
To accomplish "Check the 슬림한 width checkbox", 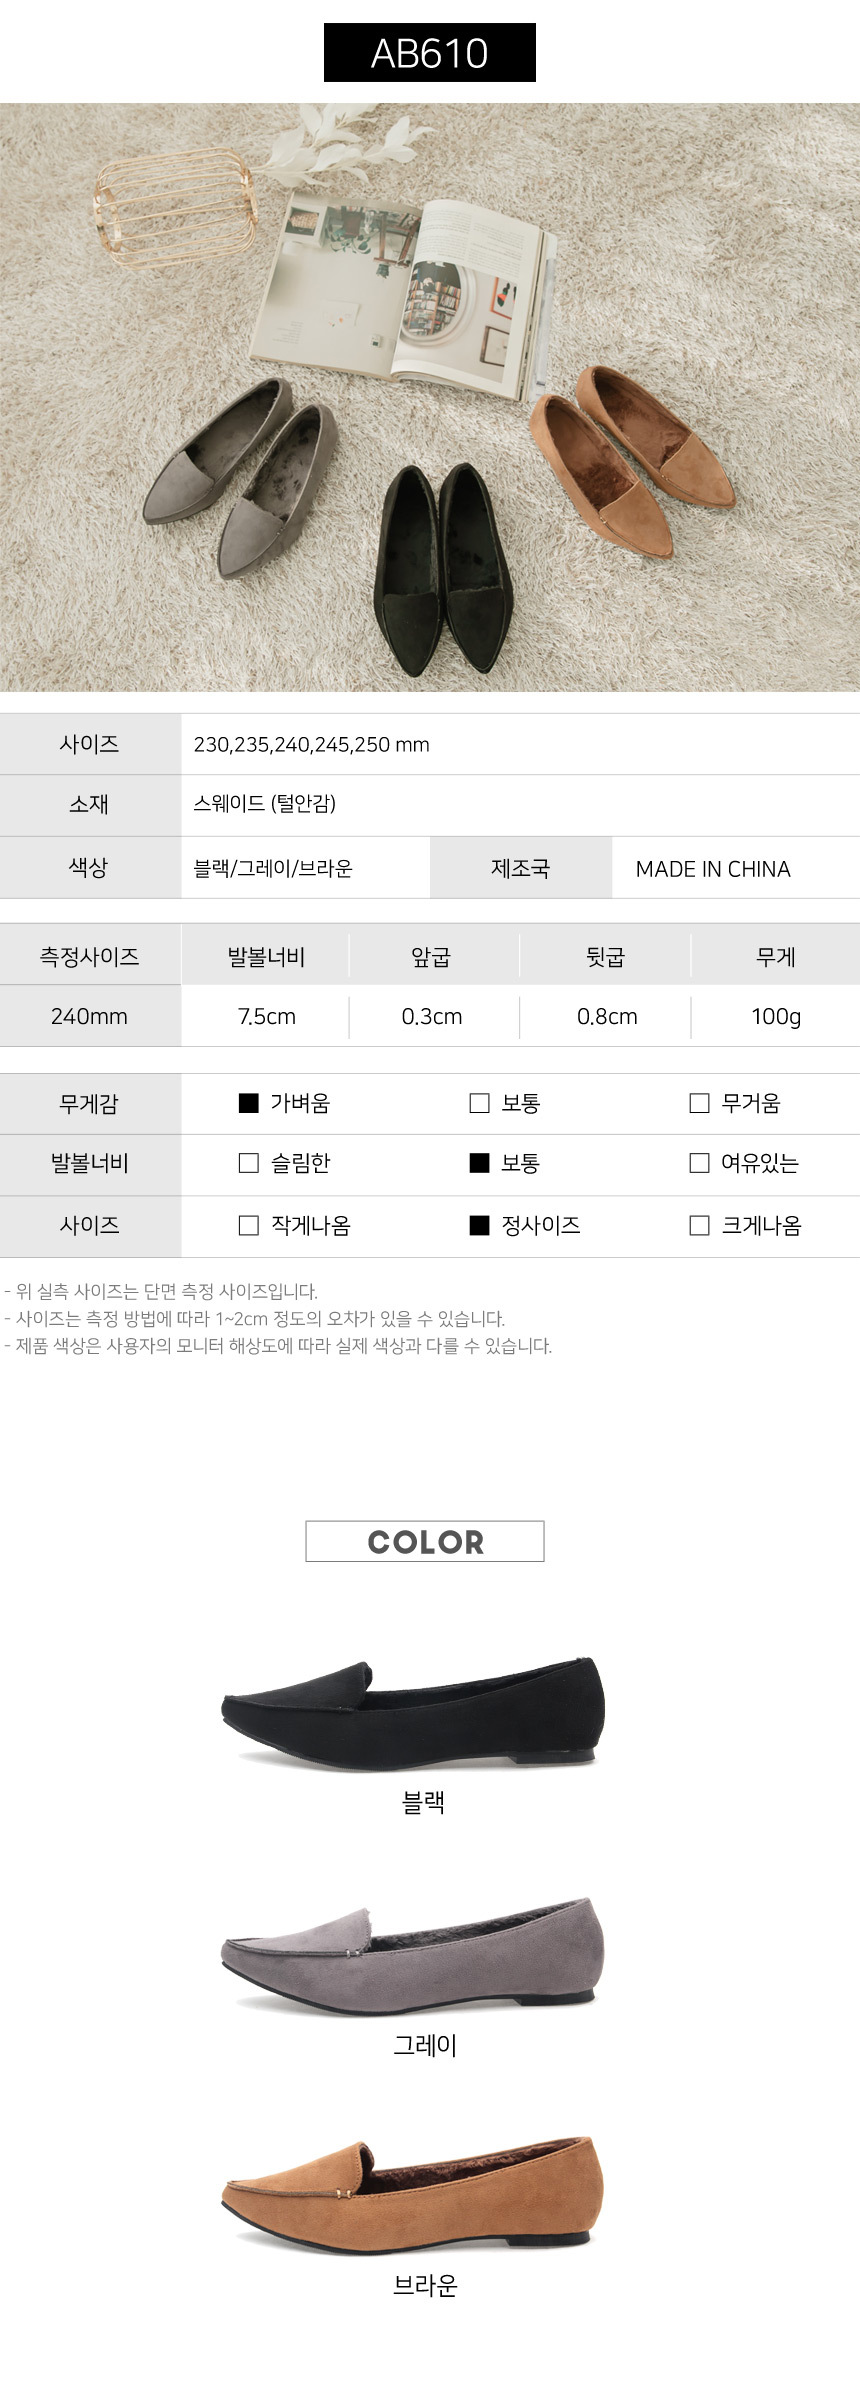I will [x=249, y=1163].
